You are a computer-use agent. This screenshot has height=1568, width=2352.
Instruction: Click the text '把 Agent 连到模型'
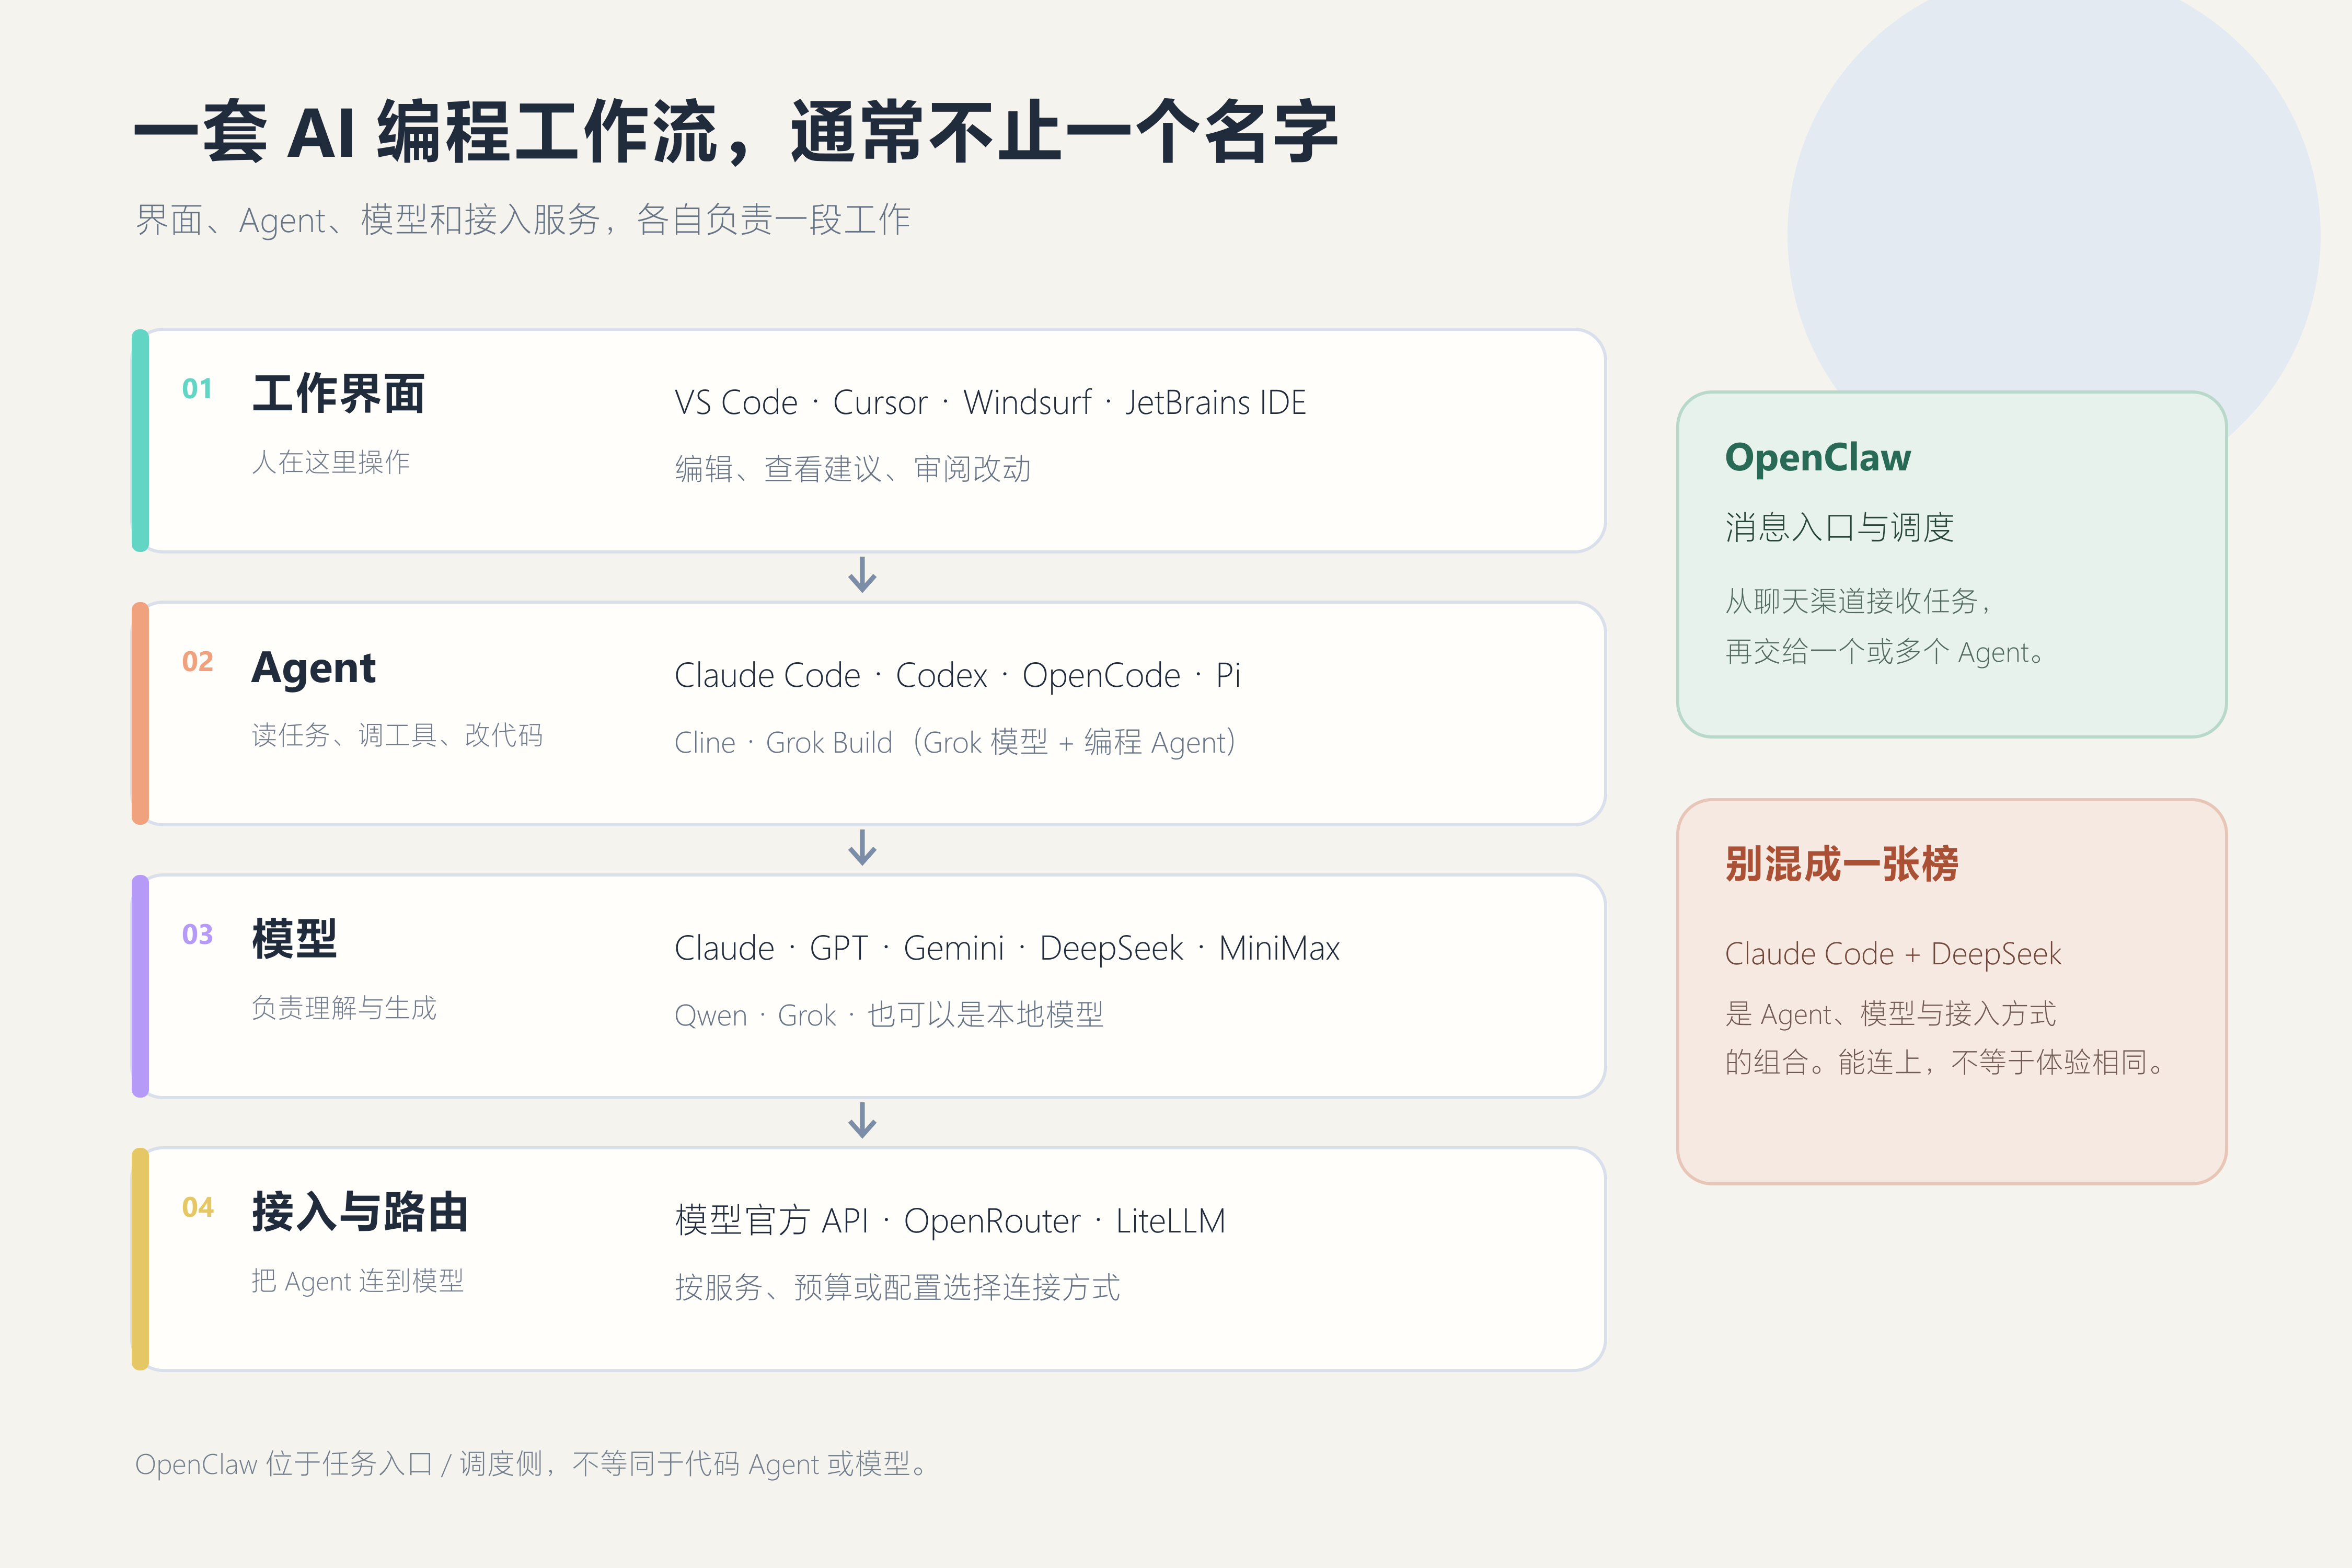coord(358,1281)
